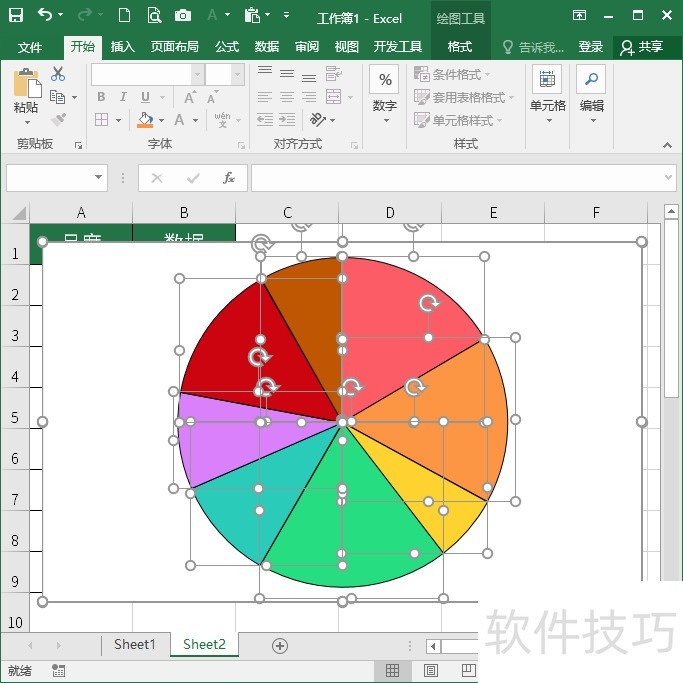Click the Format Painter brush icon
Screen dimensions: 683x683
pyautogui.click(x=58, y=119)
